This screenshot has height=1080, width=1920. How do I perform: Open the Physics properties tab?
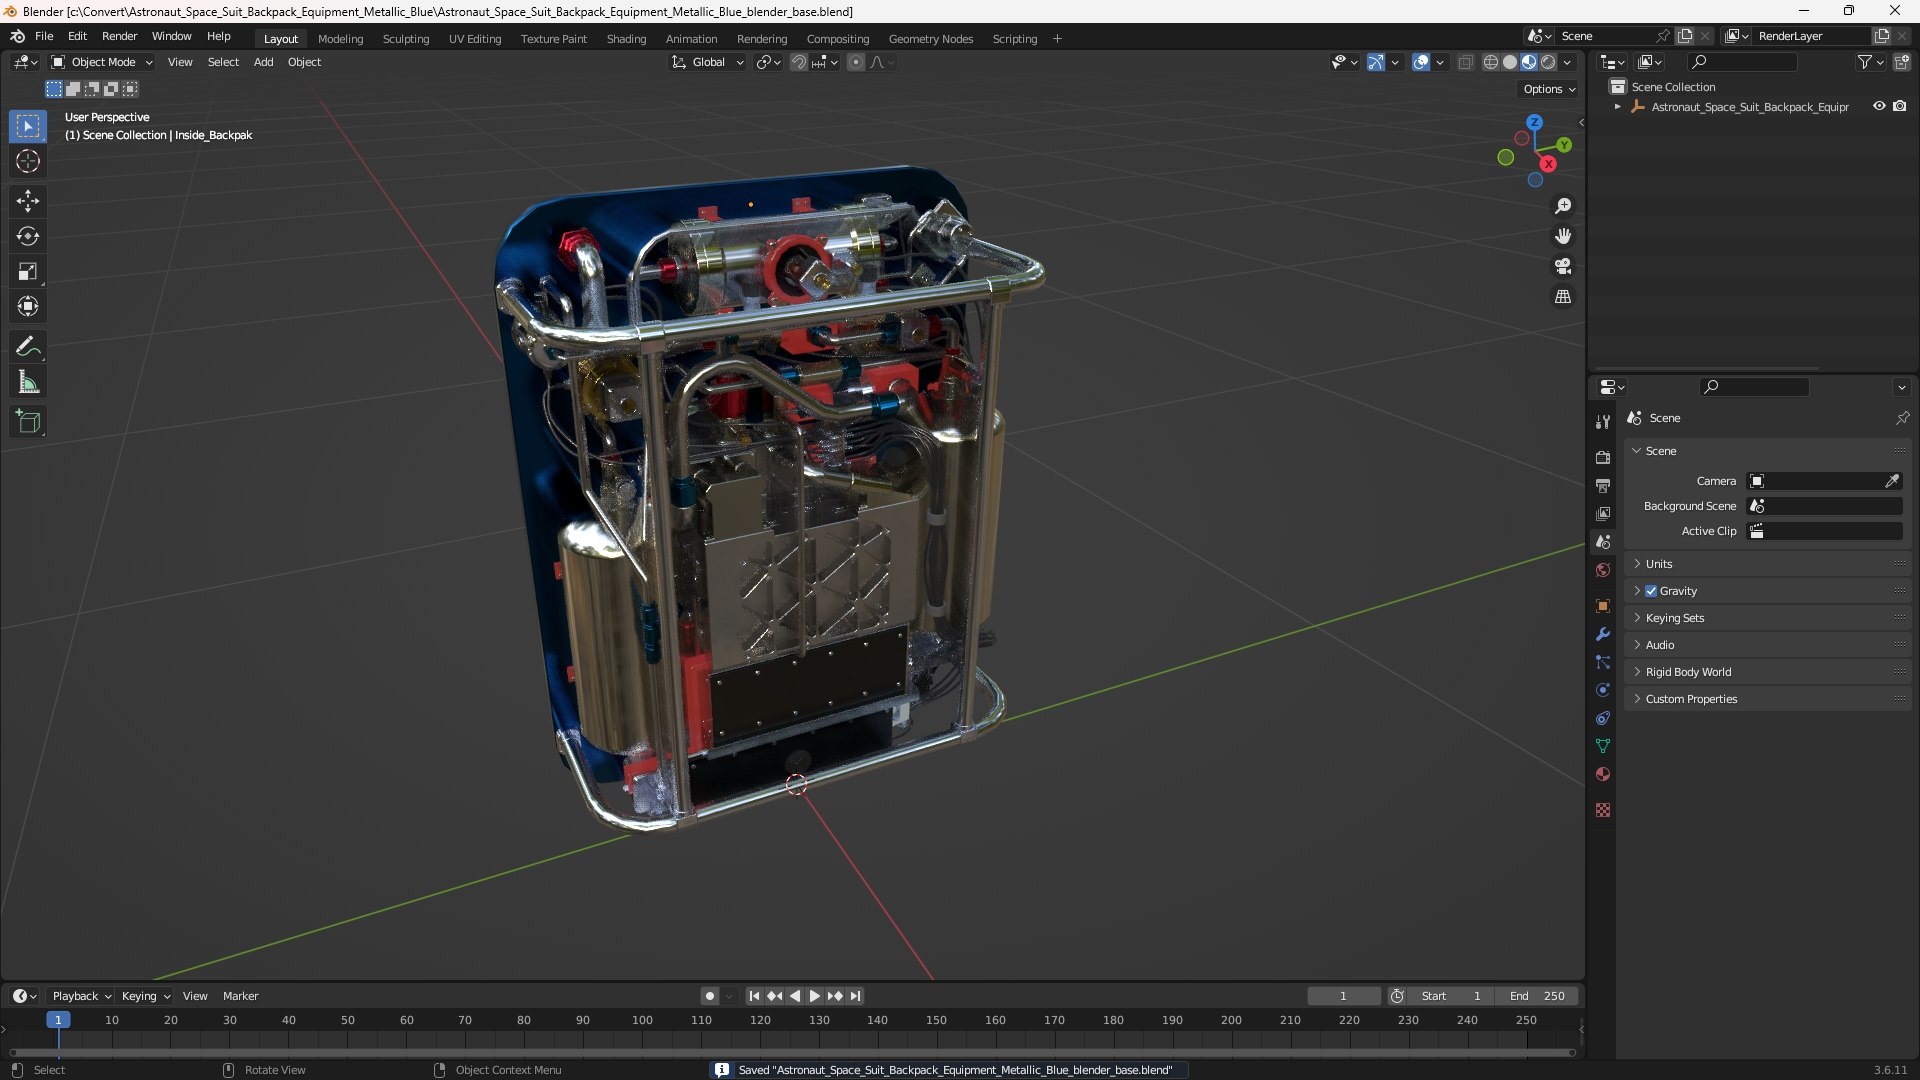(1603, 690)
